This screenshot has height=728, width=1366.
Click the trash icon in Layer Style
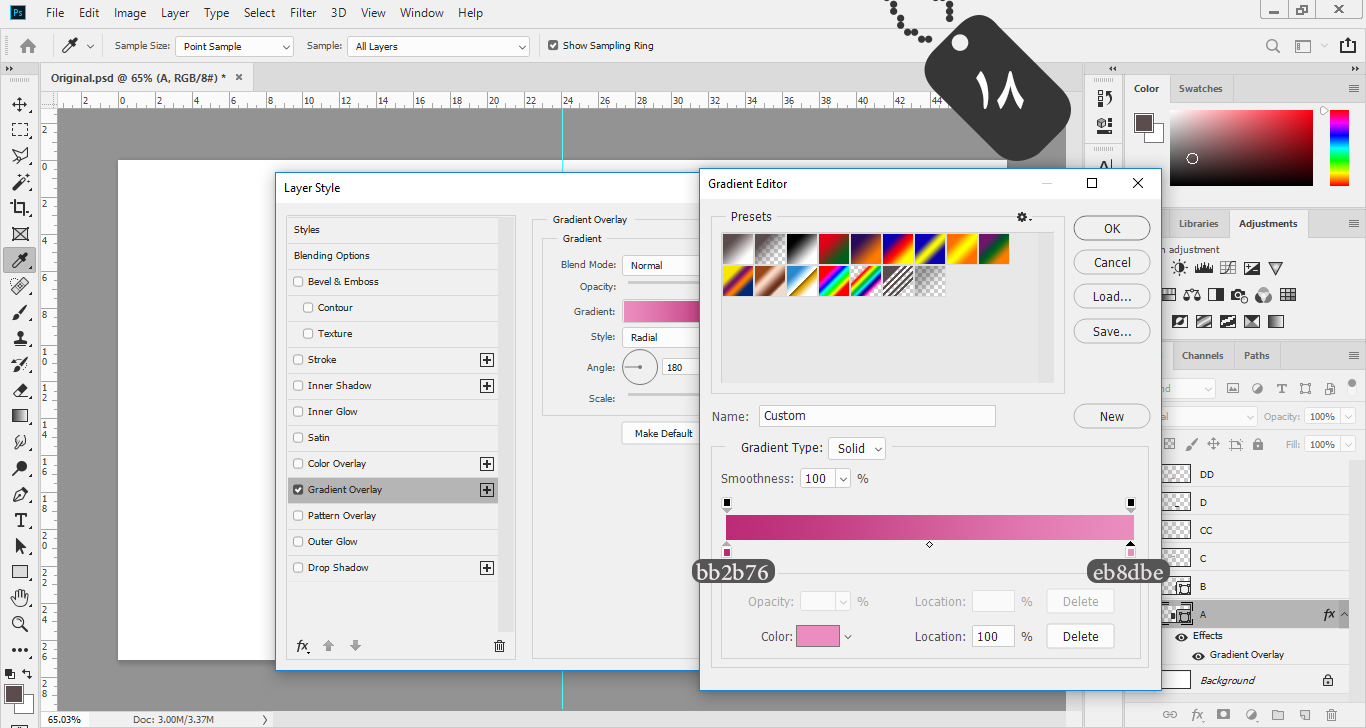click(x=500, y=646)
